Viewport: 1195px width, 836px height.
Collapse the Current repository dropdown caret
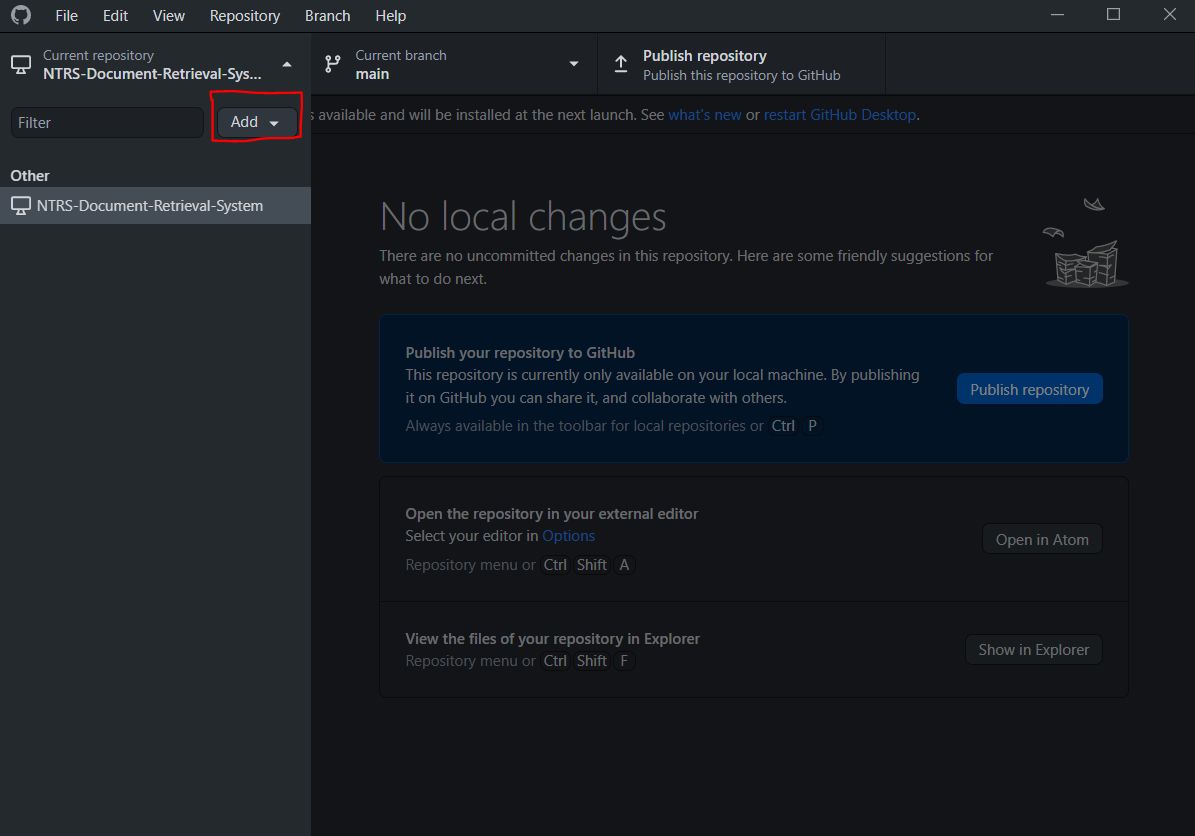tap(287, 65)
